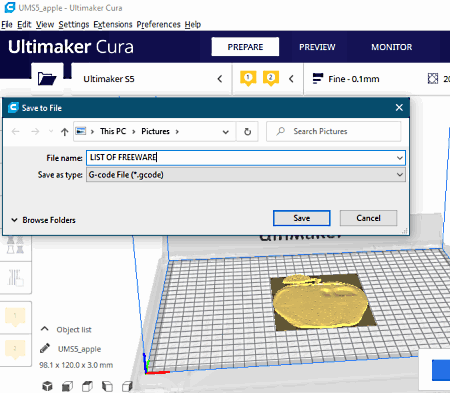
Task: Click the Cura logo in dialog title
Action: pos(13,108)
